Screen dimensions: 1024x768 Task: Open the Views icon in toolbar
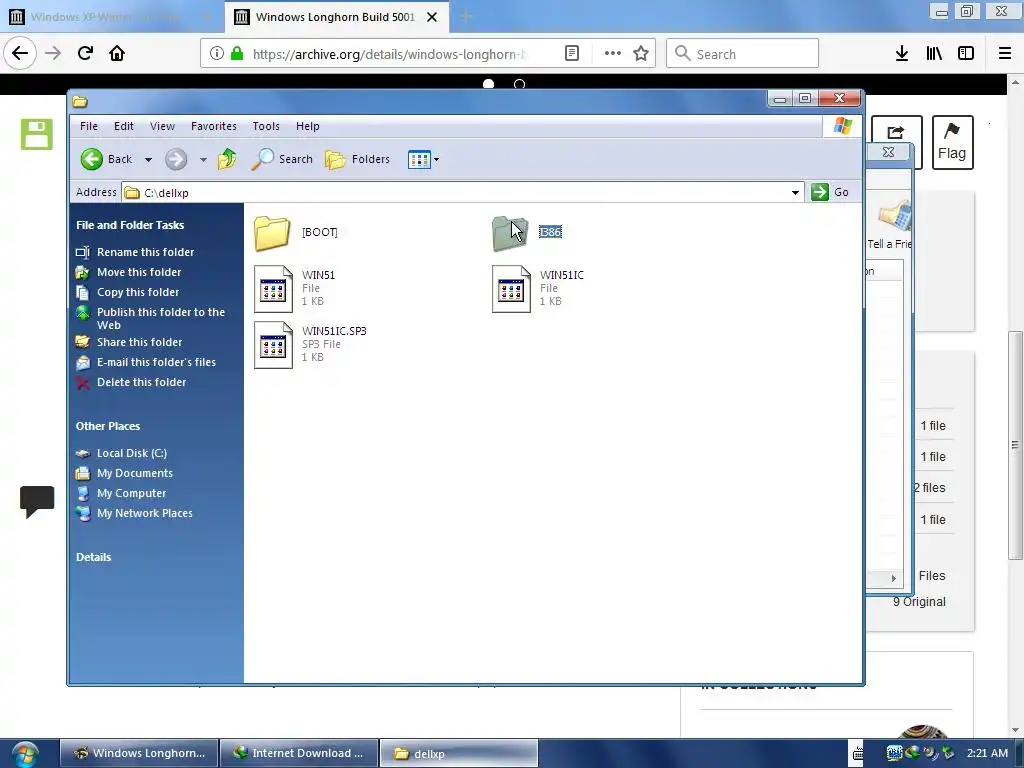(x=419, y=159)
